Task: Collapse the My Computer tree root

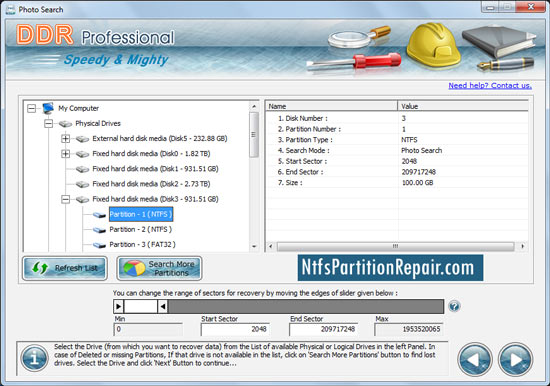Action: coord(32,108)
